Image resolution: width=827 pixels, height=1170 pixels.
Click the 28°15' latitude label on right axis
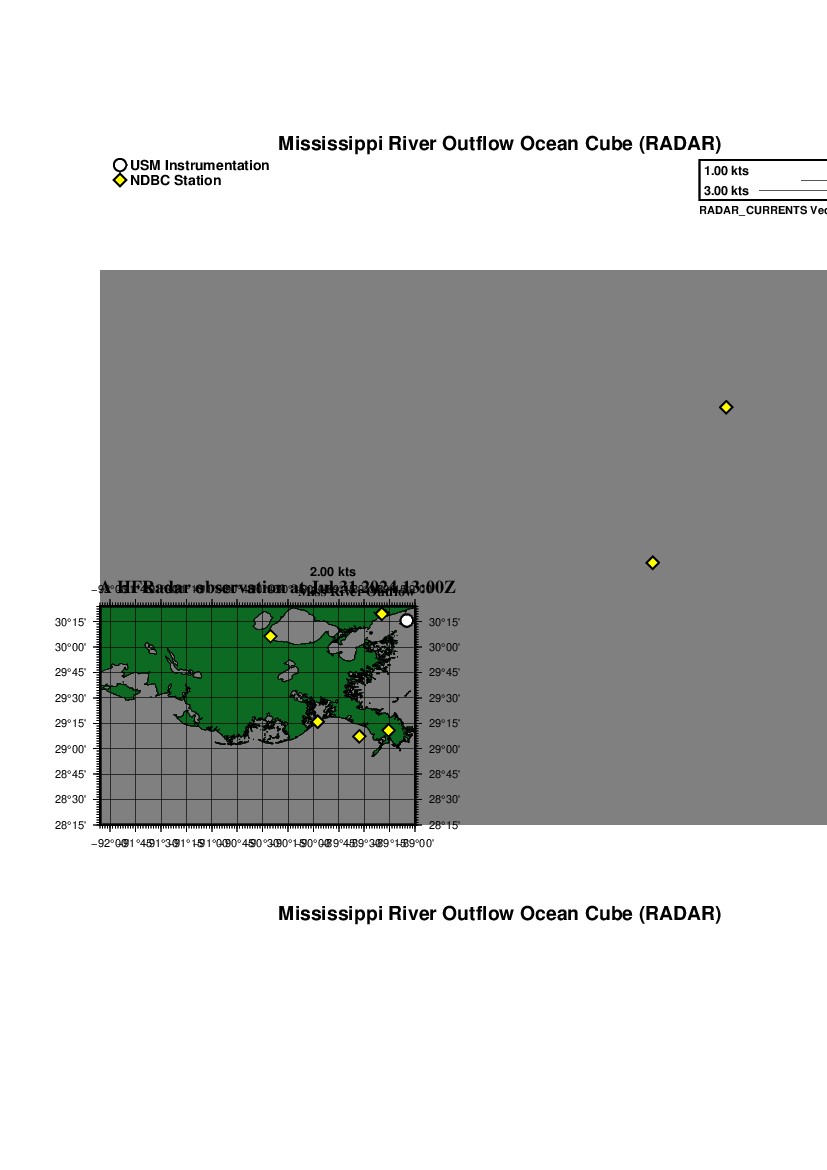(445, 825)
